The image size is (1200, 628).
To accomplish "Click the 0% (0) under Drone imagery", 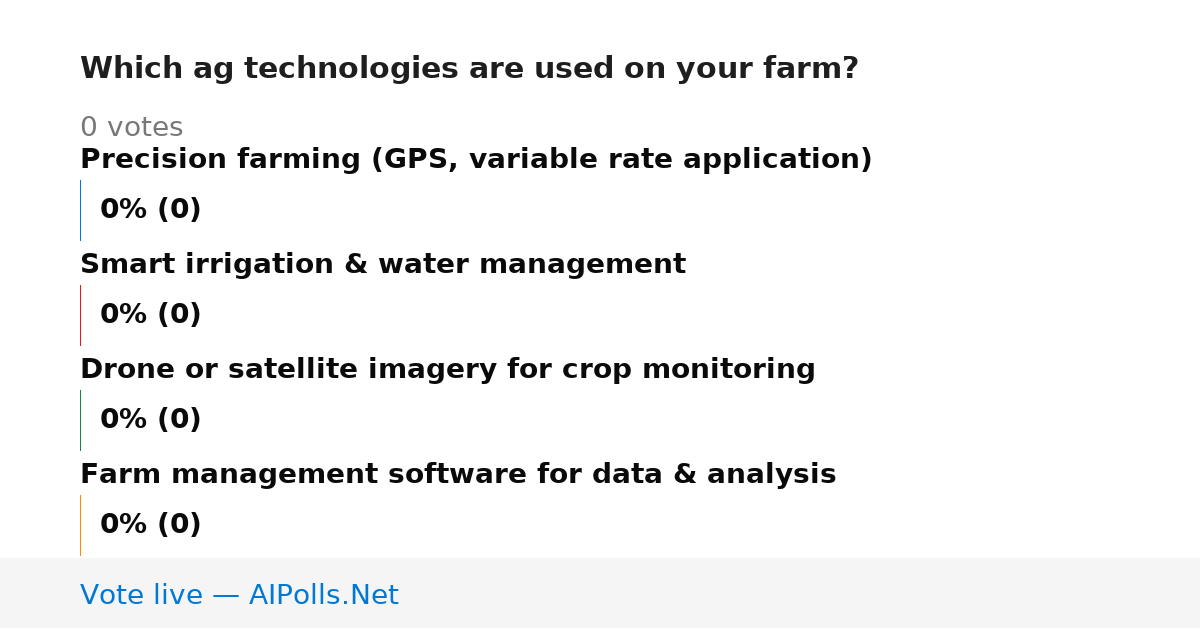I will point(151,420).
